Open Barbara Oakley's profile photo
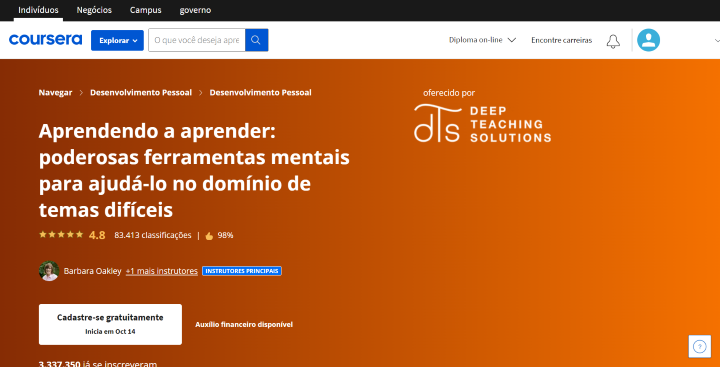Viewport: 720px width, 367px height. tap(49, 271)
